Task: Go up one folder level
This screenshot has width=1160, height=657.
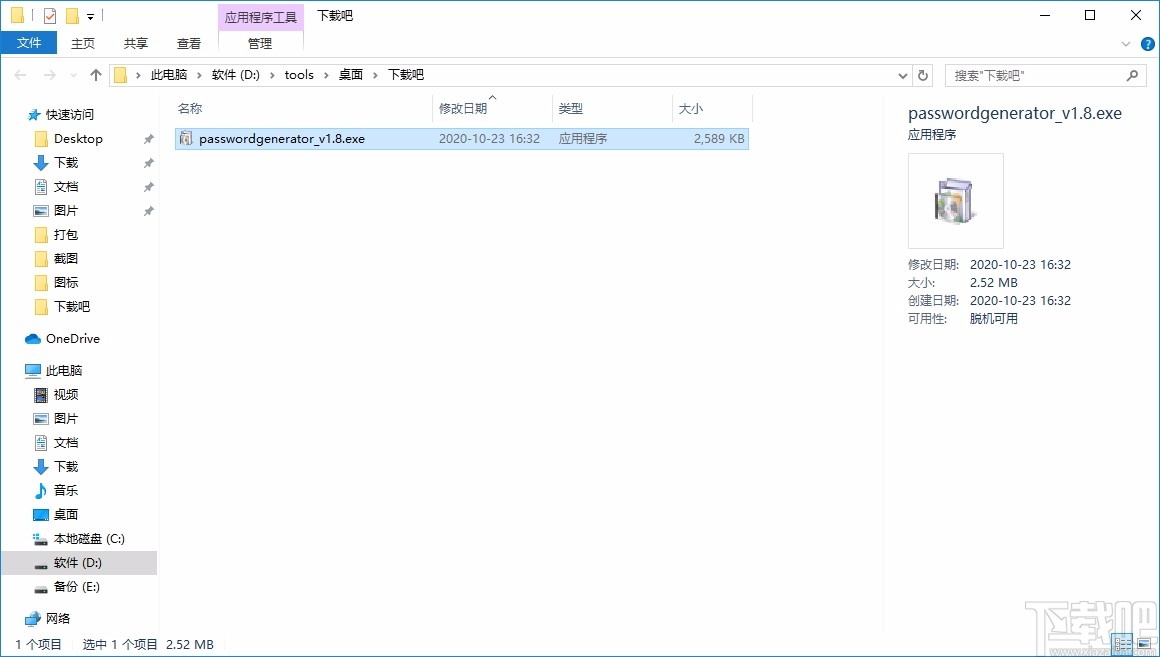Action: [x=95, y=75]
